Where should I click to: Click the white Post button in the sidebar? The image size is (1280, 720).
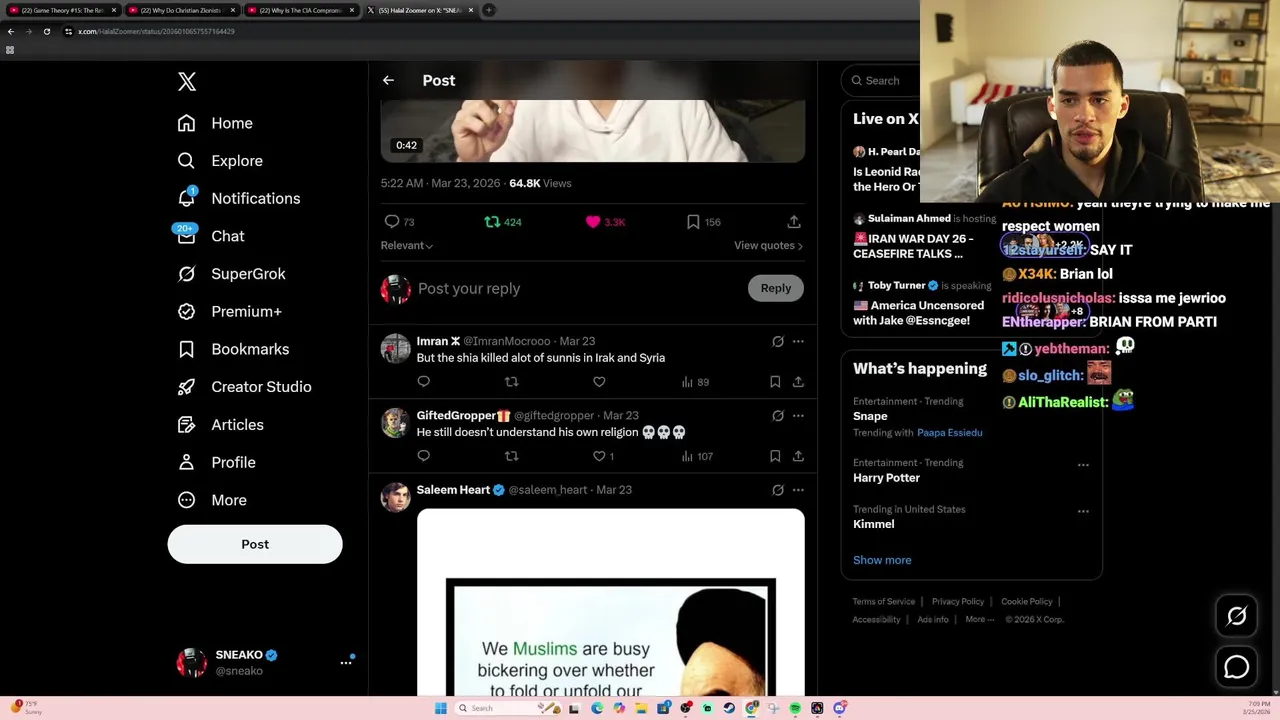point(255,544)
